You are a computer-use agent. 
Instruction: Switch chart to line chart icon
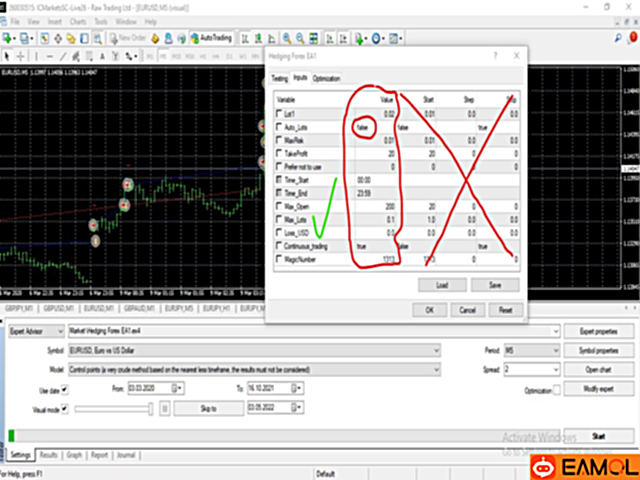[271, 38]
